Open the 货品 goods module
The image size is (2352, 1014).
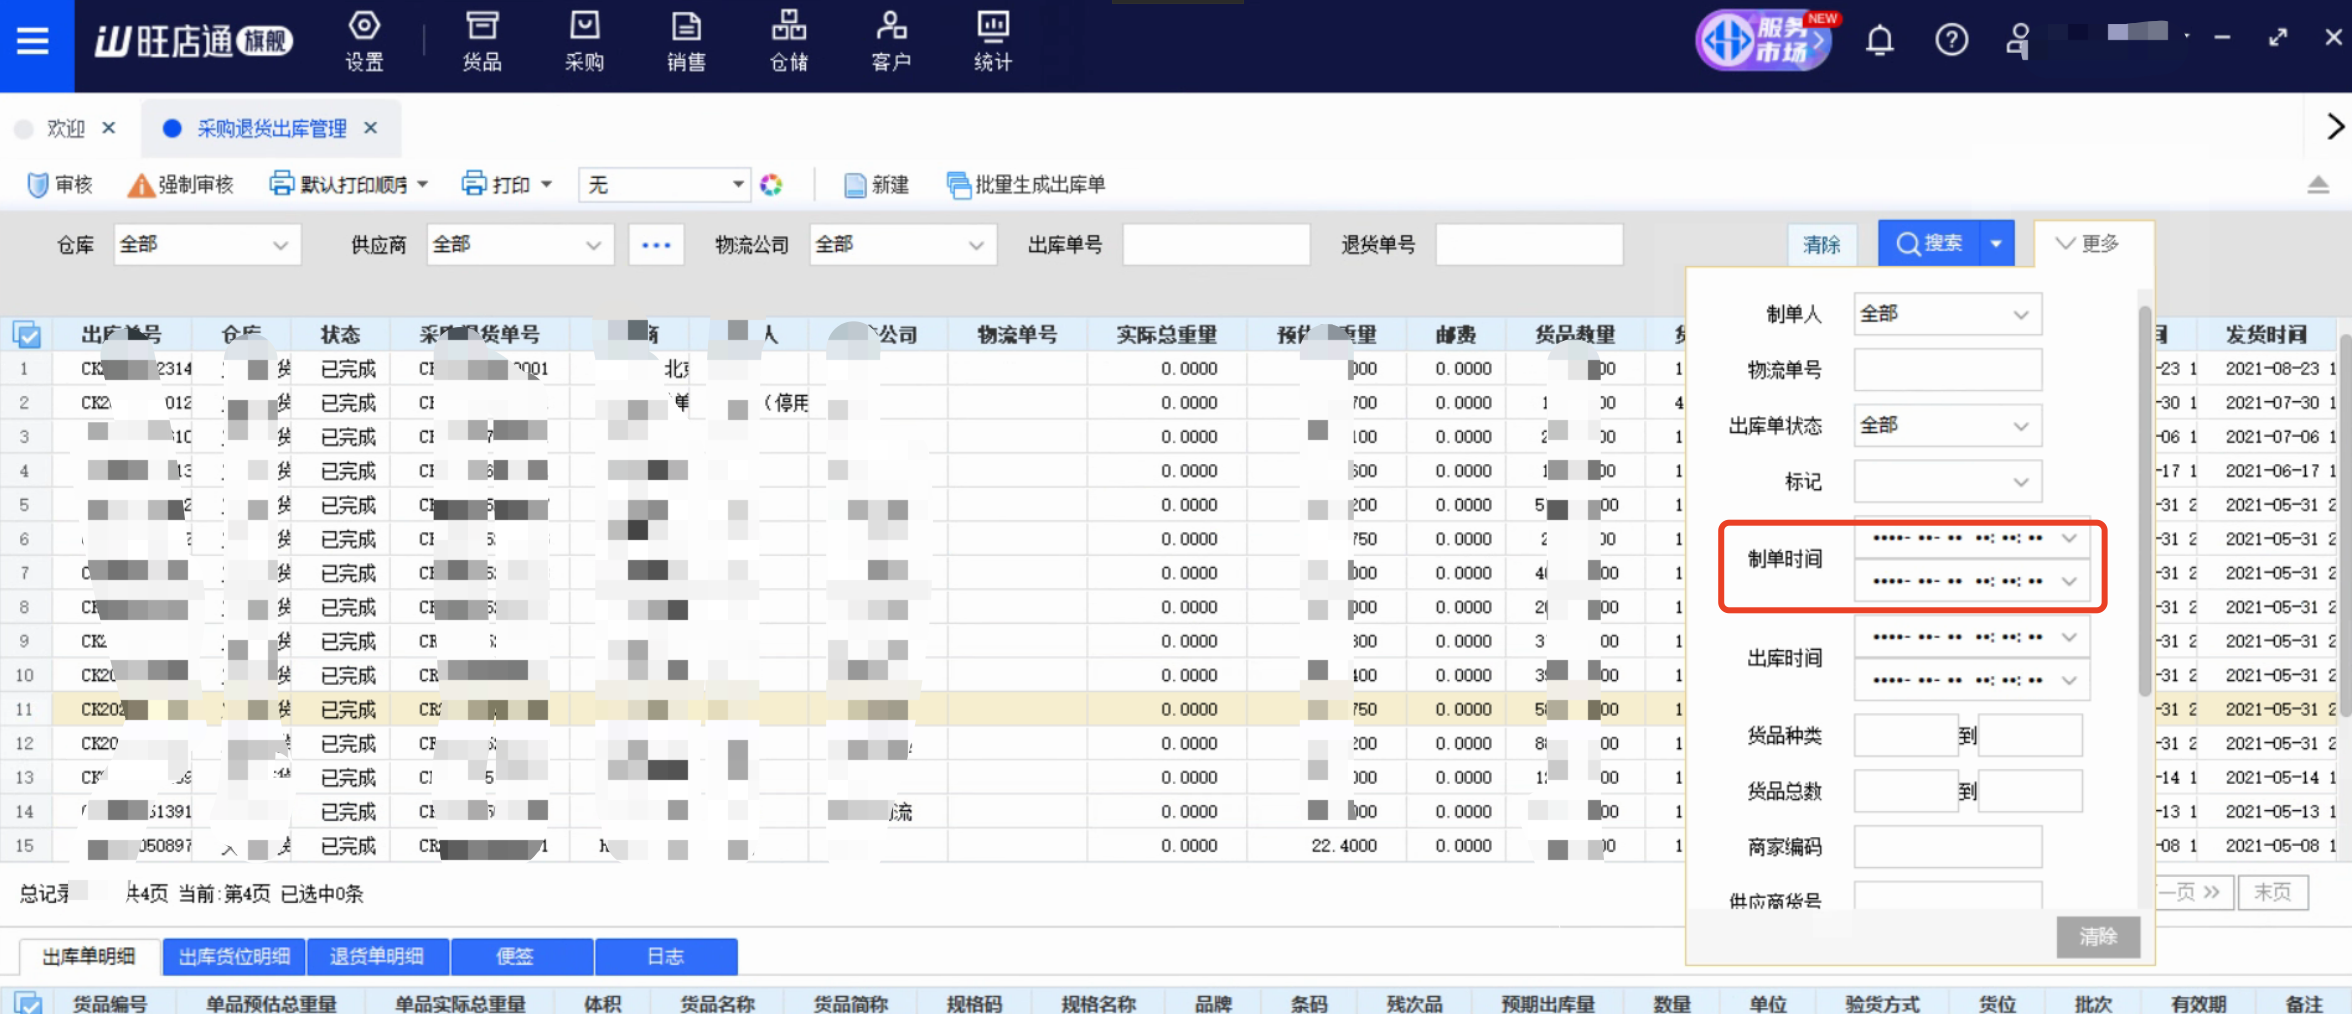click(482, 42)
